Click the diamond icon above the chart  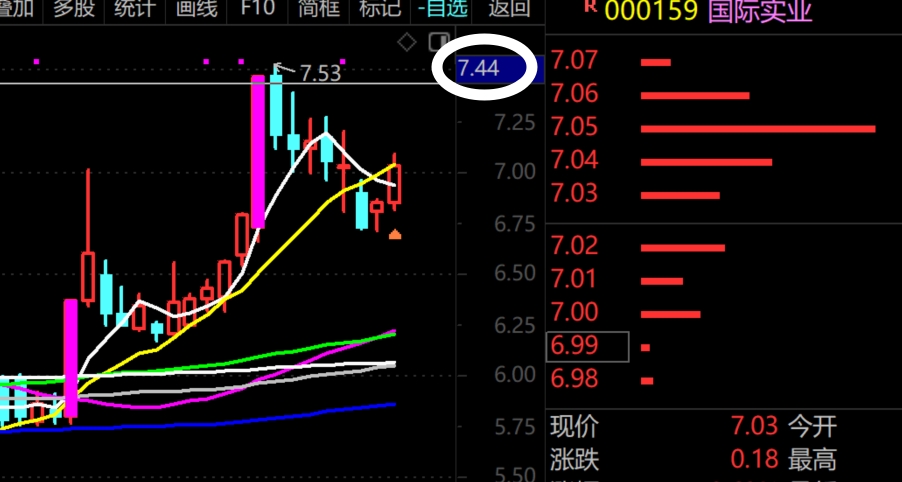pyautogui.click(x=406, y=41)
